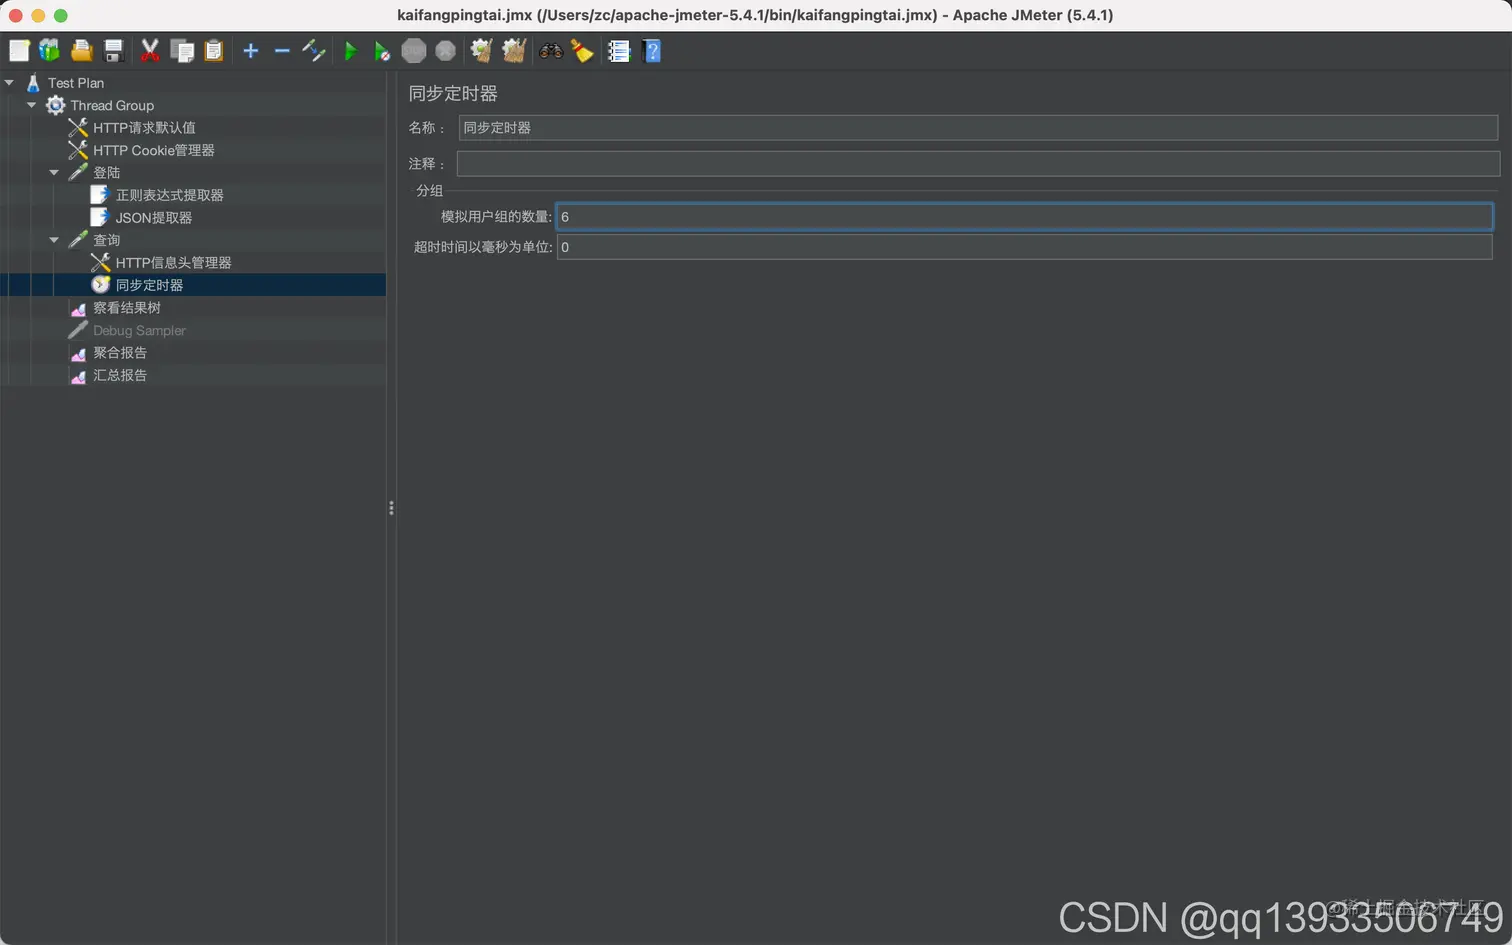The height and width of the screenshot is (945, 1512).
Task: Focus the 超时时间以毫秒为单位 field
Action: pyautogui.click(x=1024, y=247)
